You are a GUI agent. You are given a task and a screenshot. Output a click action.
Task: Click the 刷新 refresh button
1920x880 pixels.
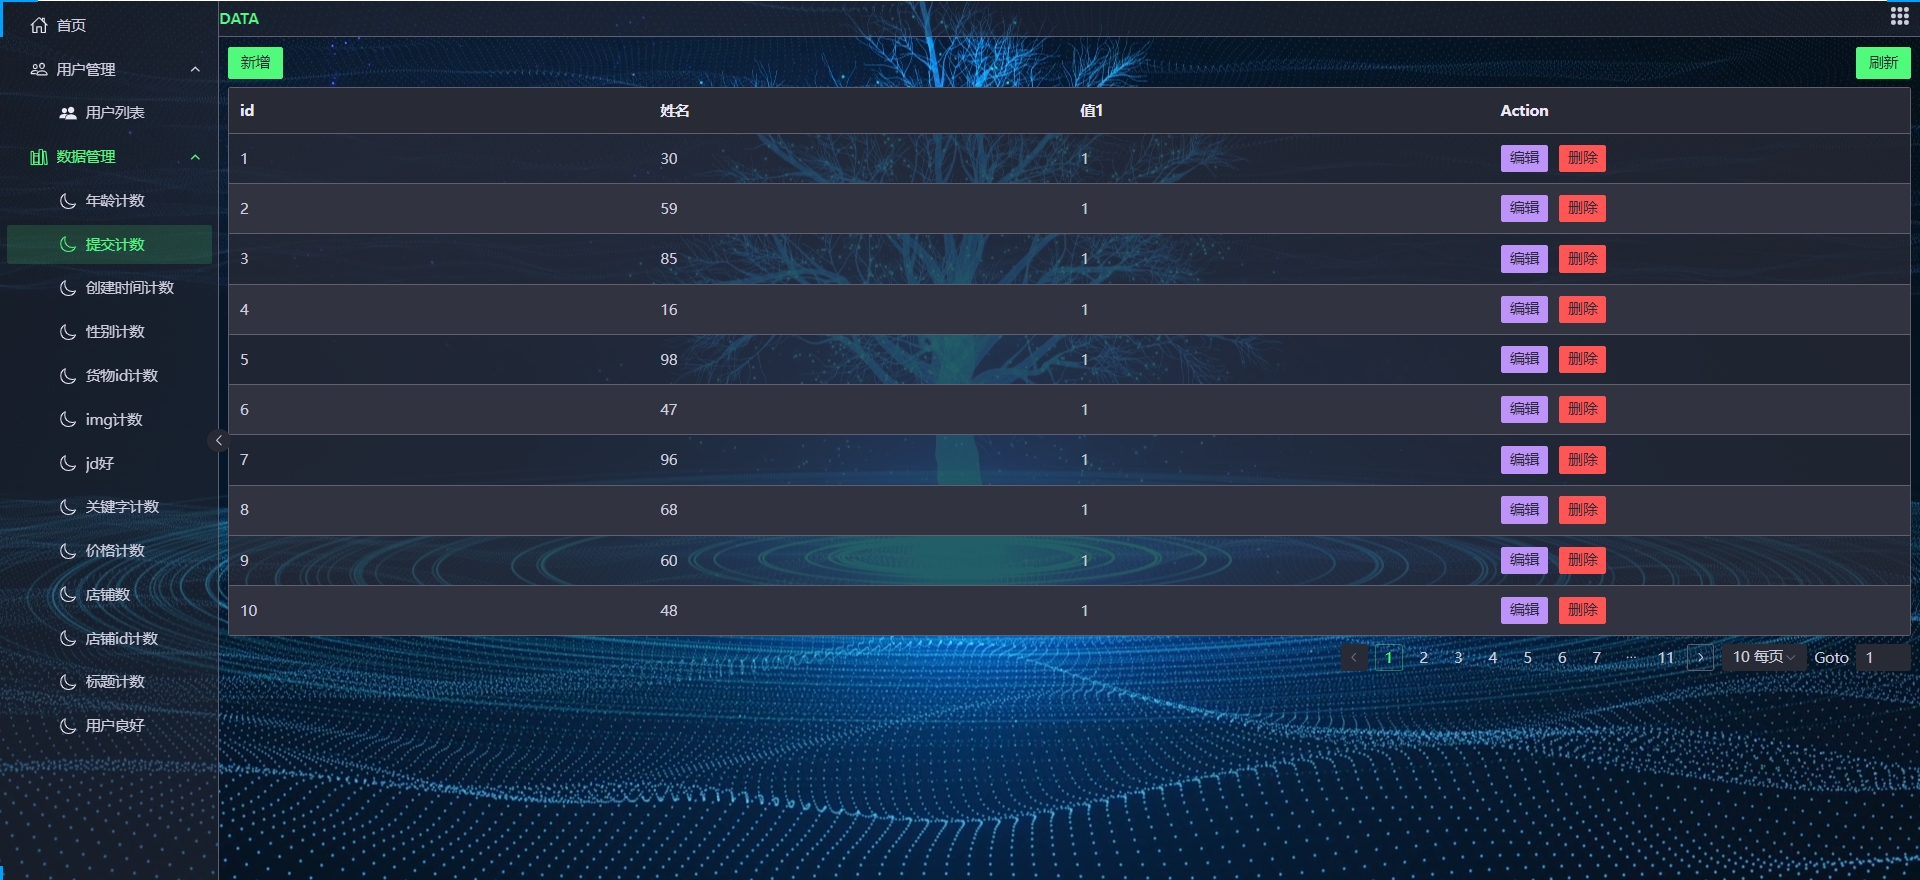[x=1882, y=63]
